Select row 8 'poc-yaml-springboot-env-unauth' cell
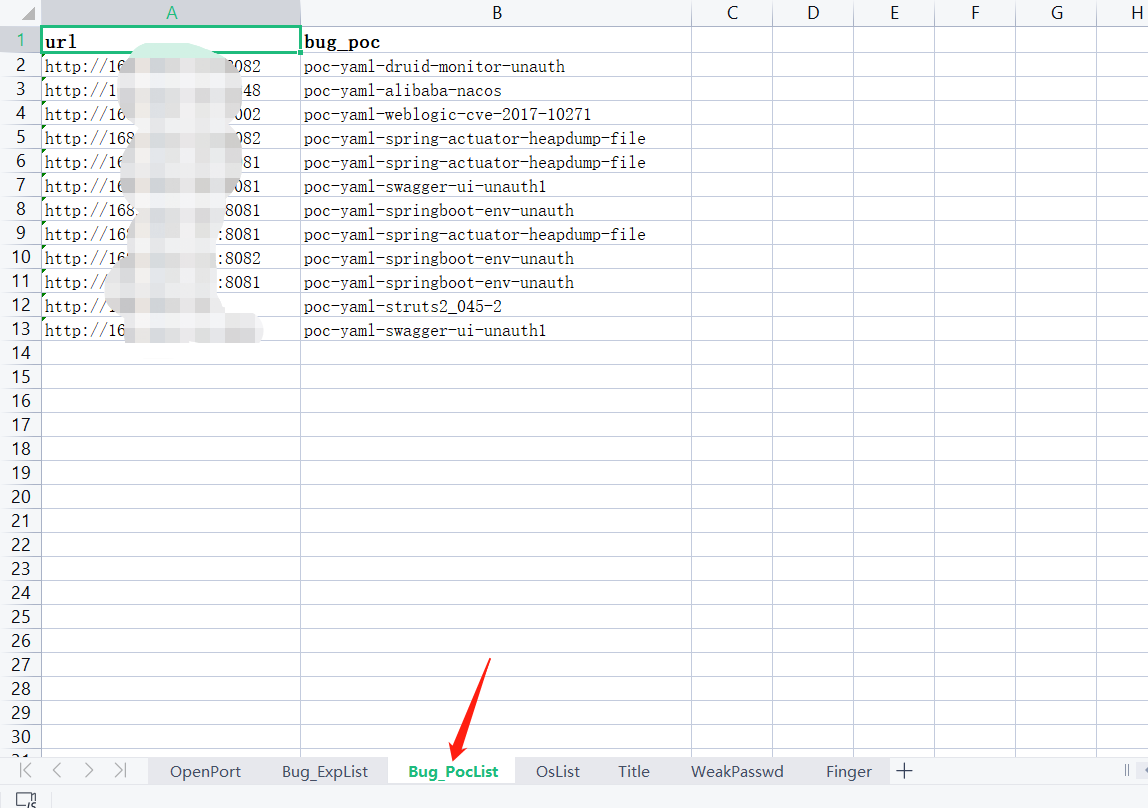 (496, 210)
